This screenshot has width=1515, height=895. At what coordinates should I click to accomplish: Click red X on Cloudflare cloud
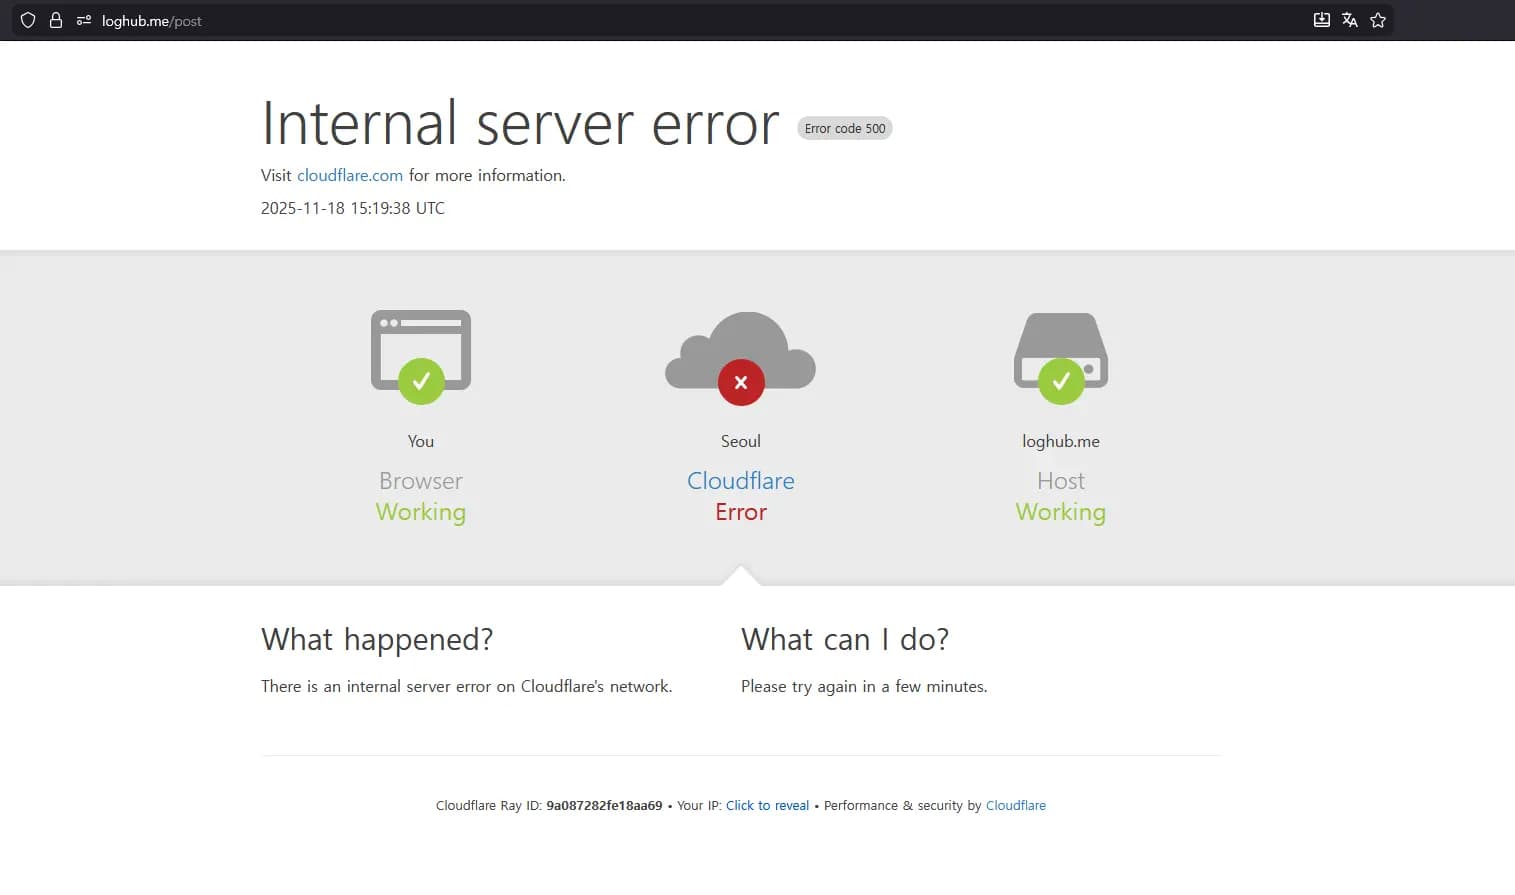[741, 382]
